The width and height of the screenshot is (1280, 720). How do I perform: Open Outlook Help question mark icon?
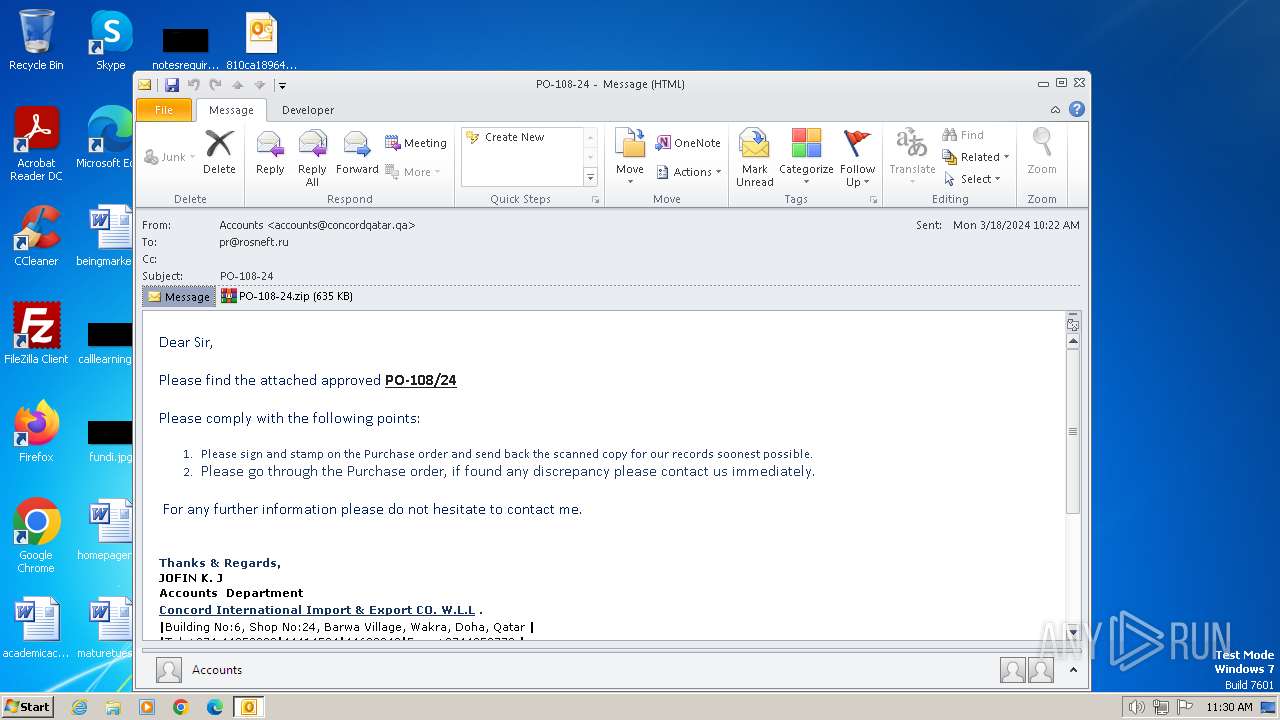pos(1077,110)
